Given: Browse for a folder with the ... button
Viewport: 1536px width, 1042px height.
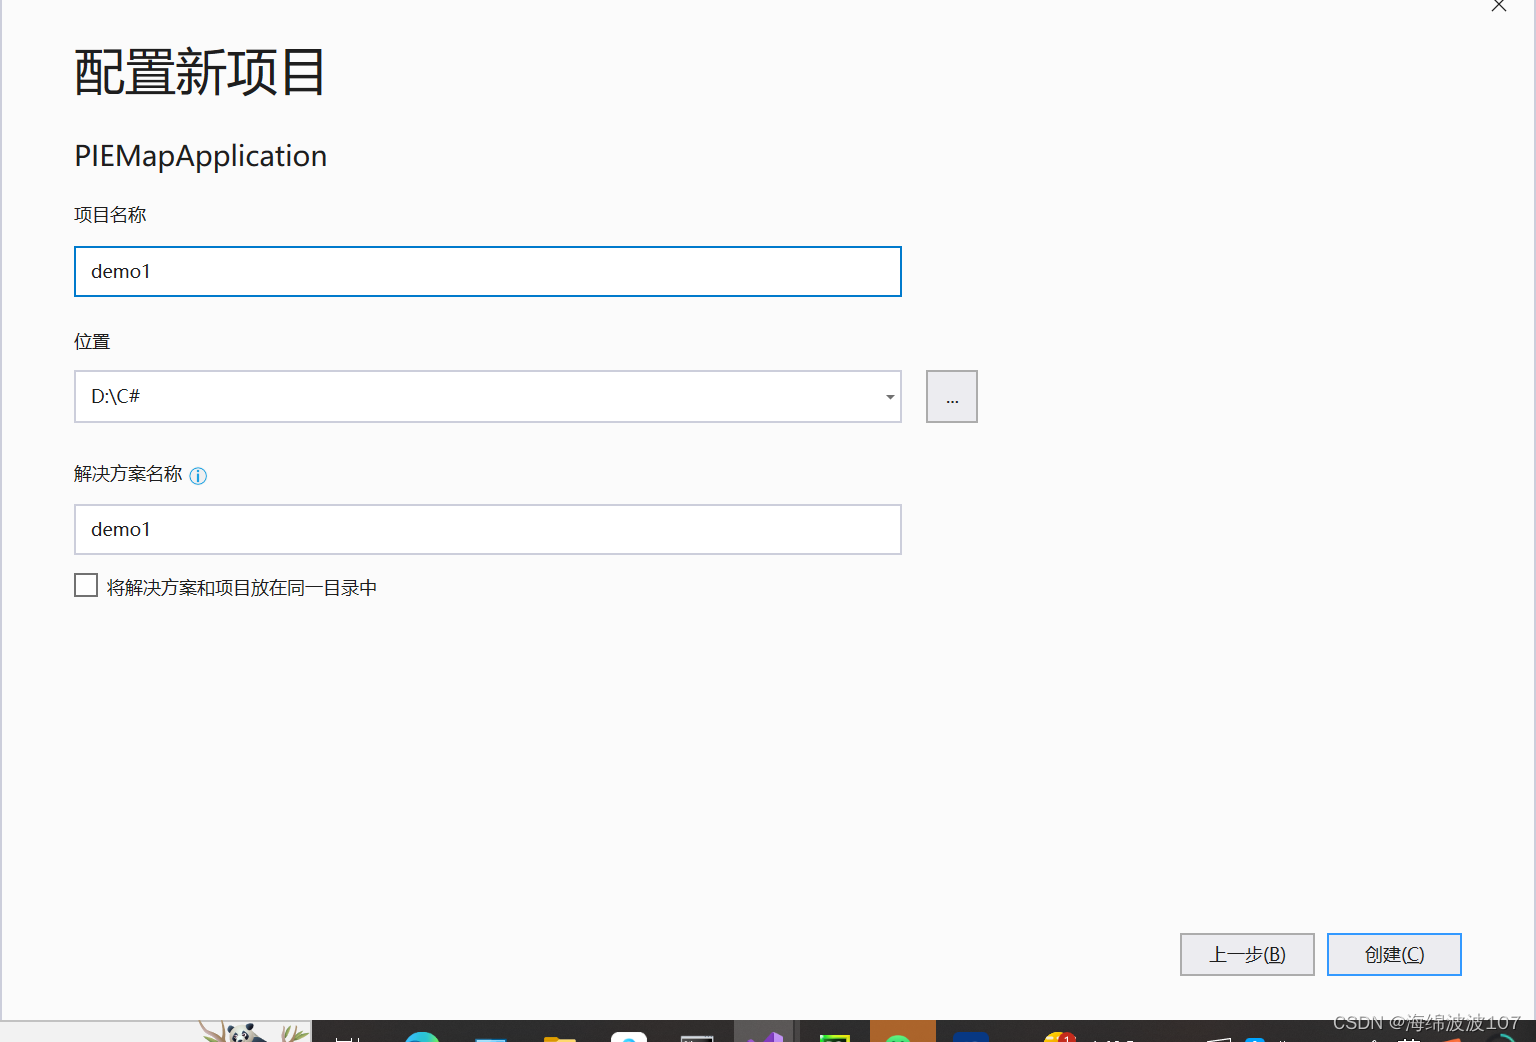Looking at the screenshot, I should pos(952,397).
